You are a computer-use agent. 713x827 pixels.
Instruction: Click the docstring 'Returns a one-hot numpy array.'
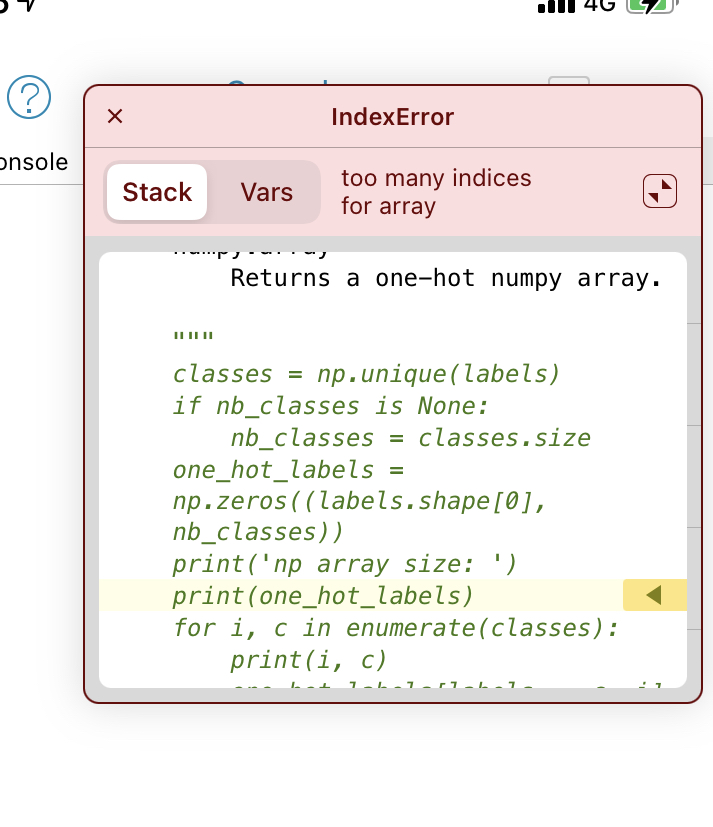446,278
